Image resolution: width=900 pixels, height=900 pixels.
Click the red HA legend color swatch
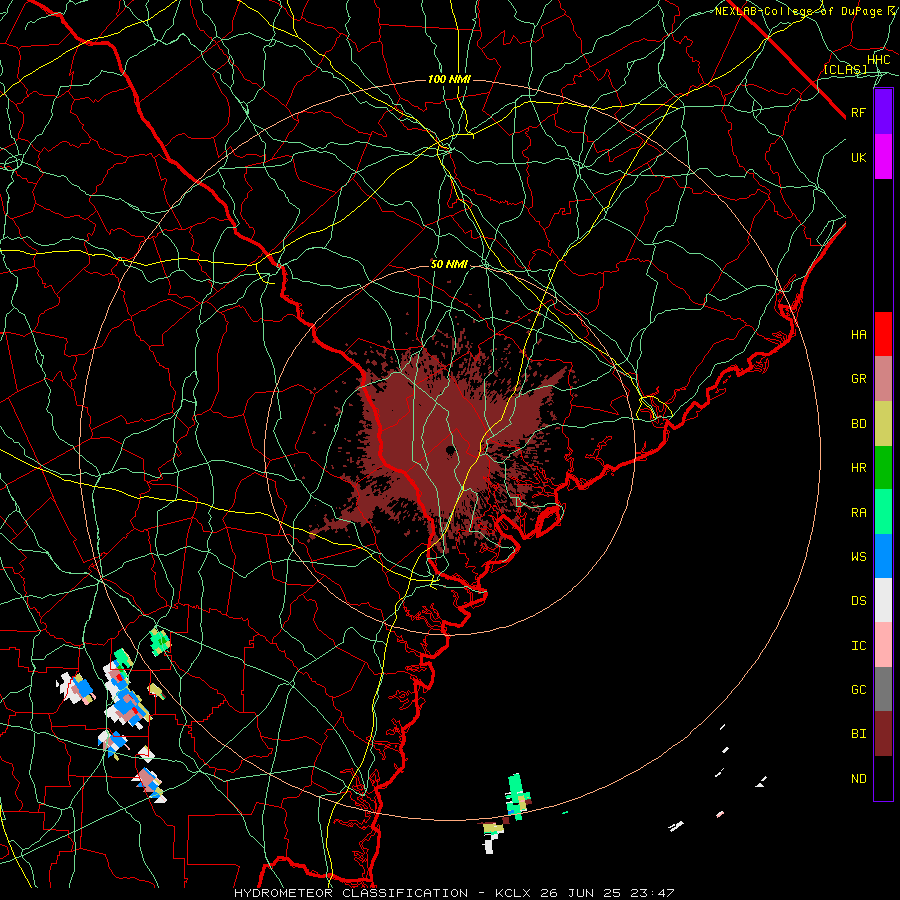tap(883, 334)
